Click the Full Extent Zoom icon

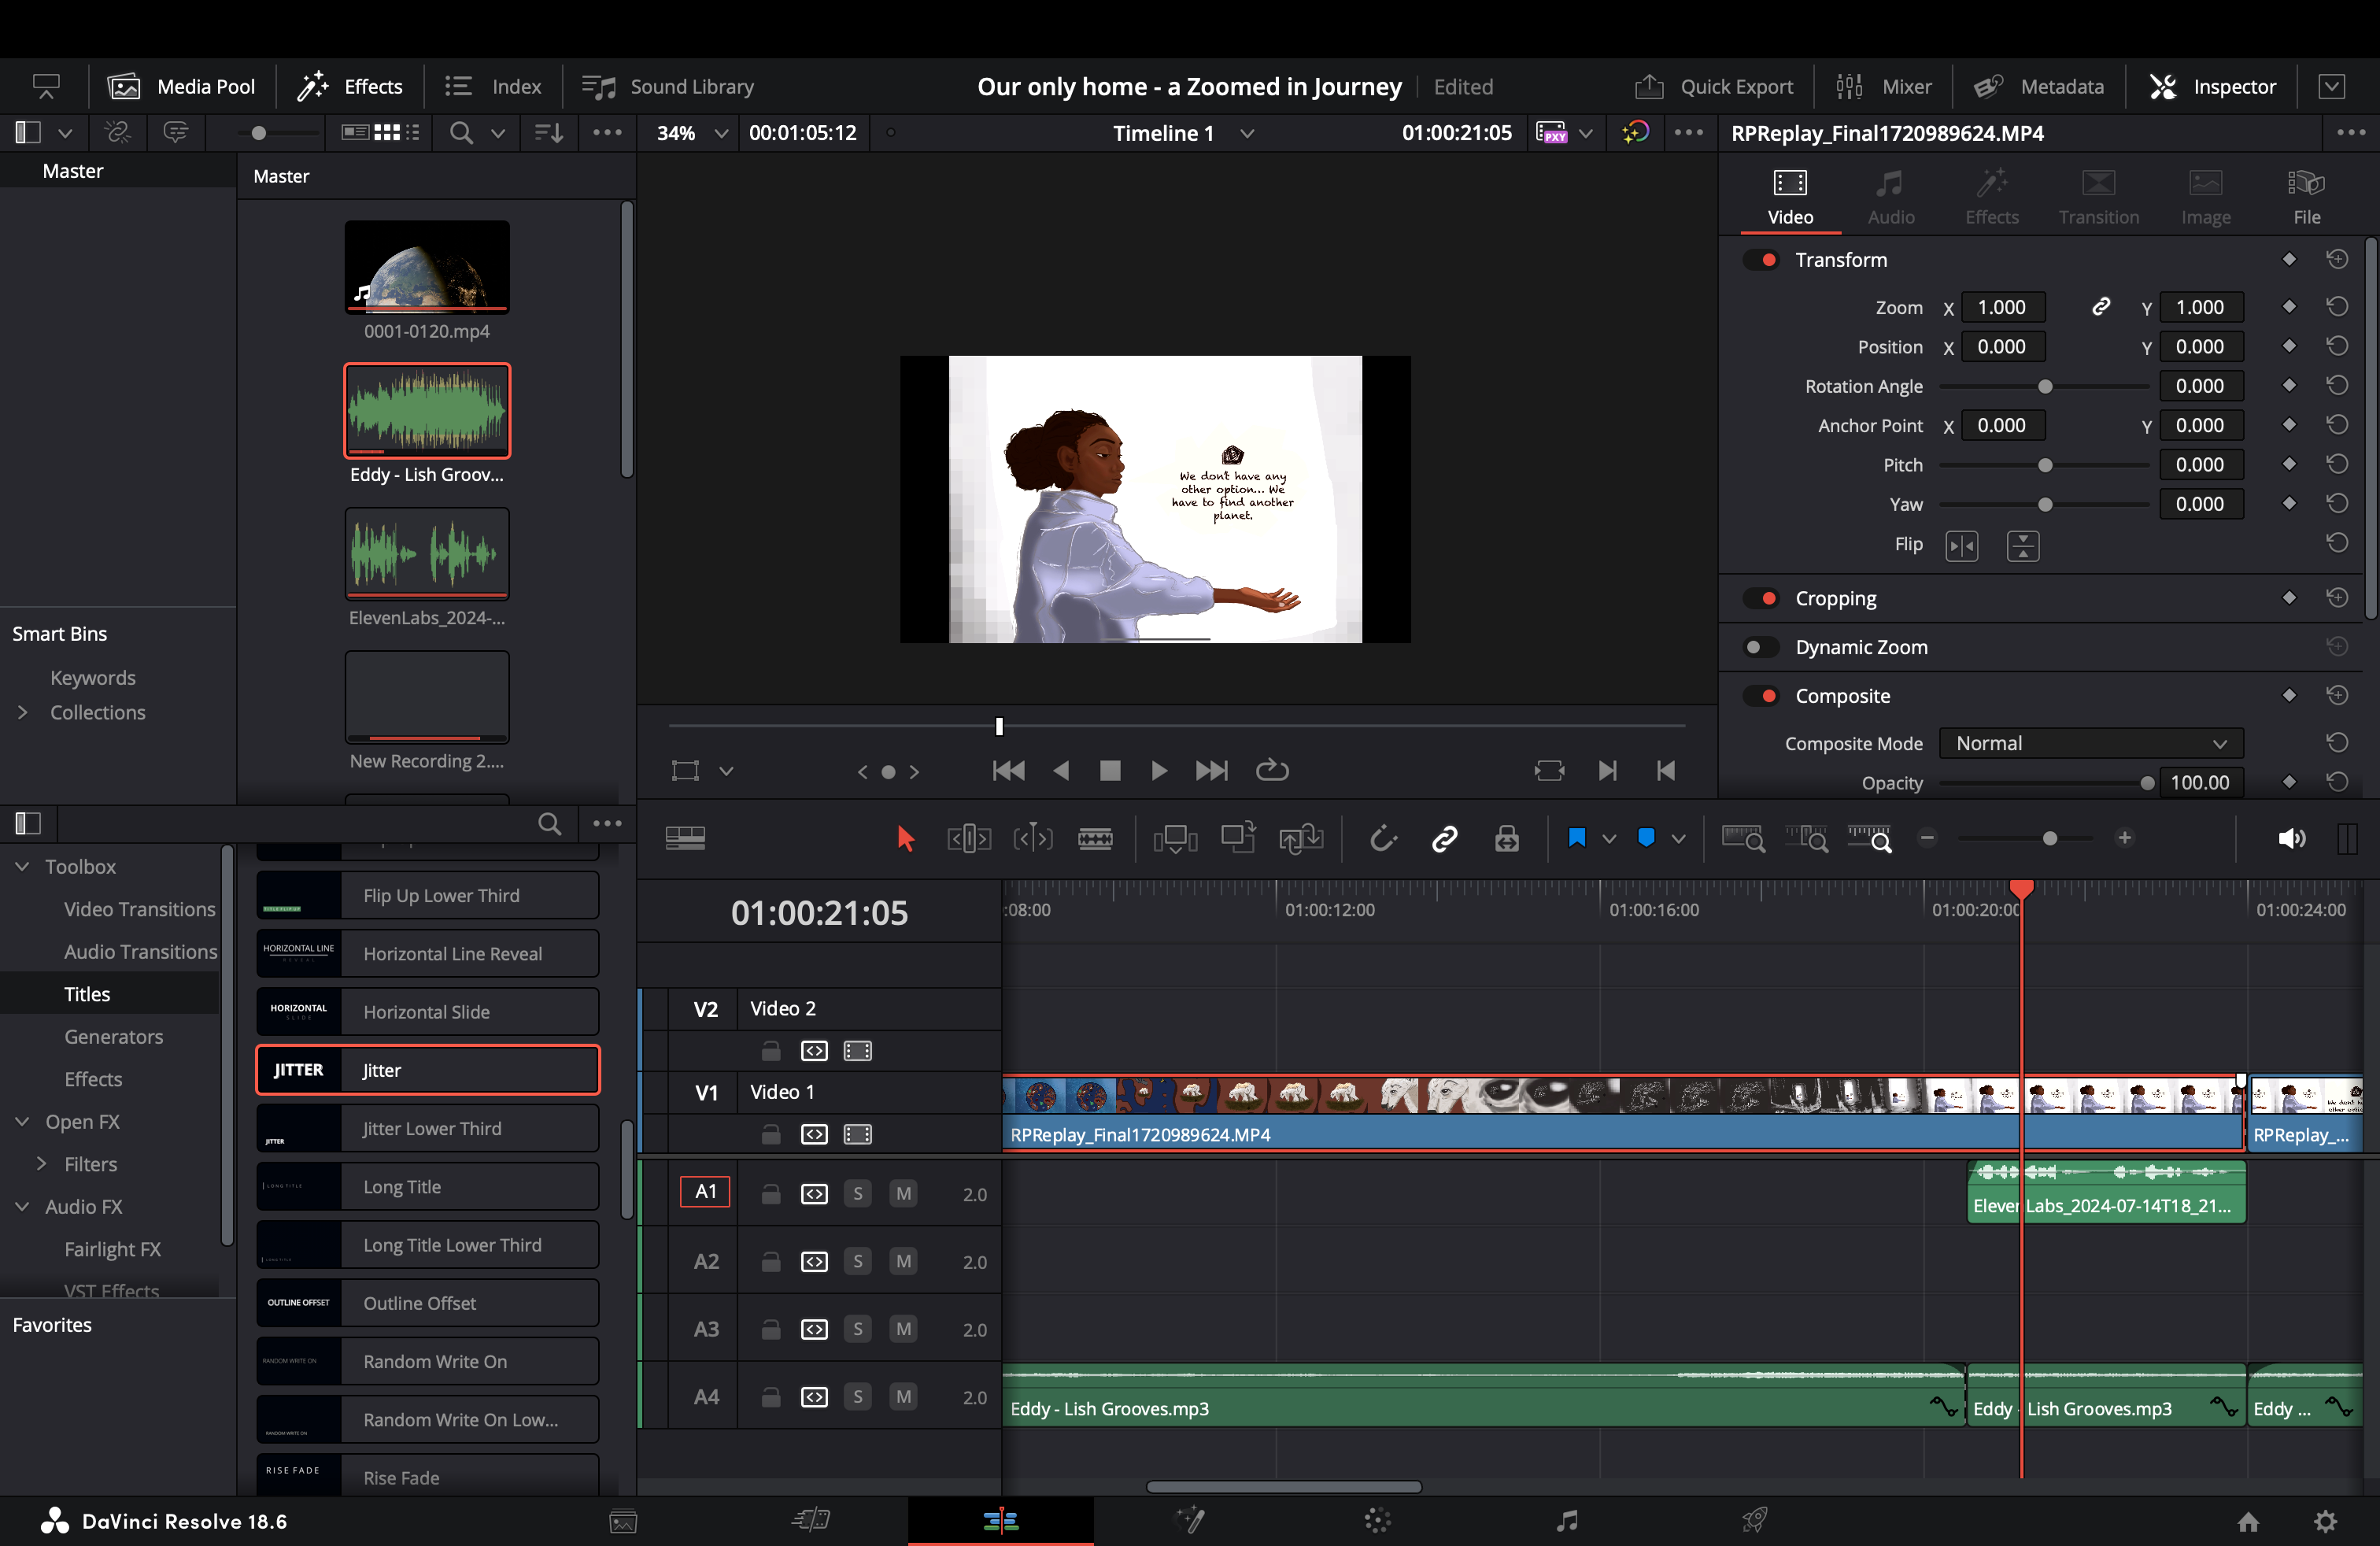coord(1743,838)
